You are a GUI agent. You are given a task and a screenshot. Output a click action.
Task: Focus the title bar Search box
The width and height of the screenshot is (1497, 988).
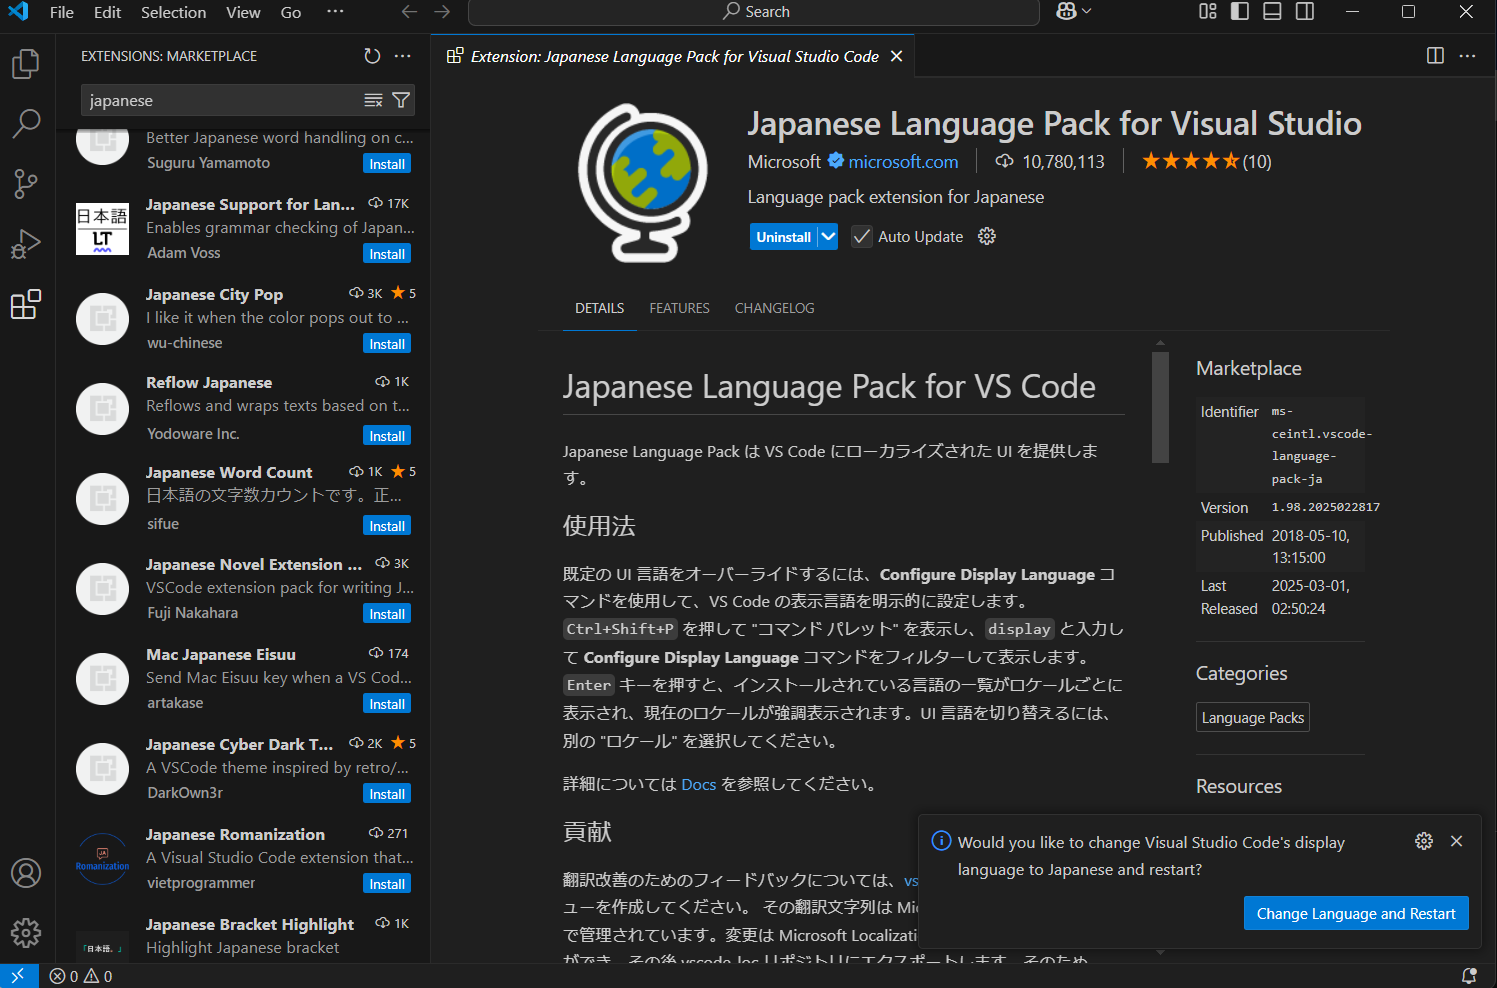point(754,12)
